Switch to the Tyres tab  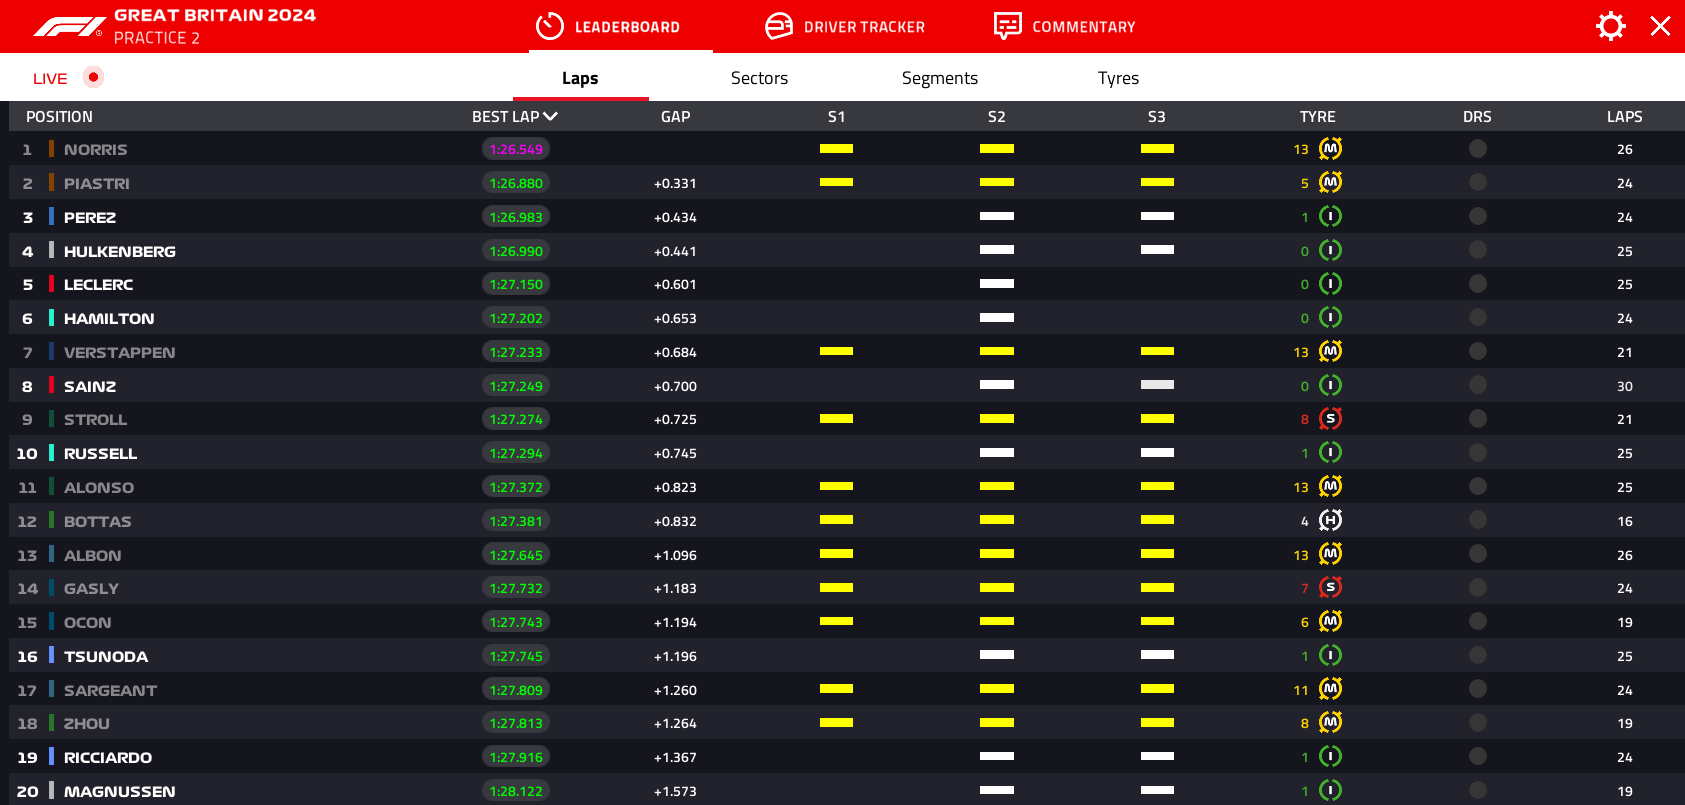pyautogui.click(x=1118, y=78)
